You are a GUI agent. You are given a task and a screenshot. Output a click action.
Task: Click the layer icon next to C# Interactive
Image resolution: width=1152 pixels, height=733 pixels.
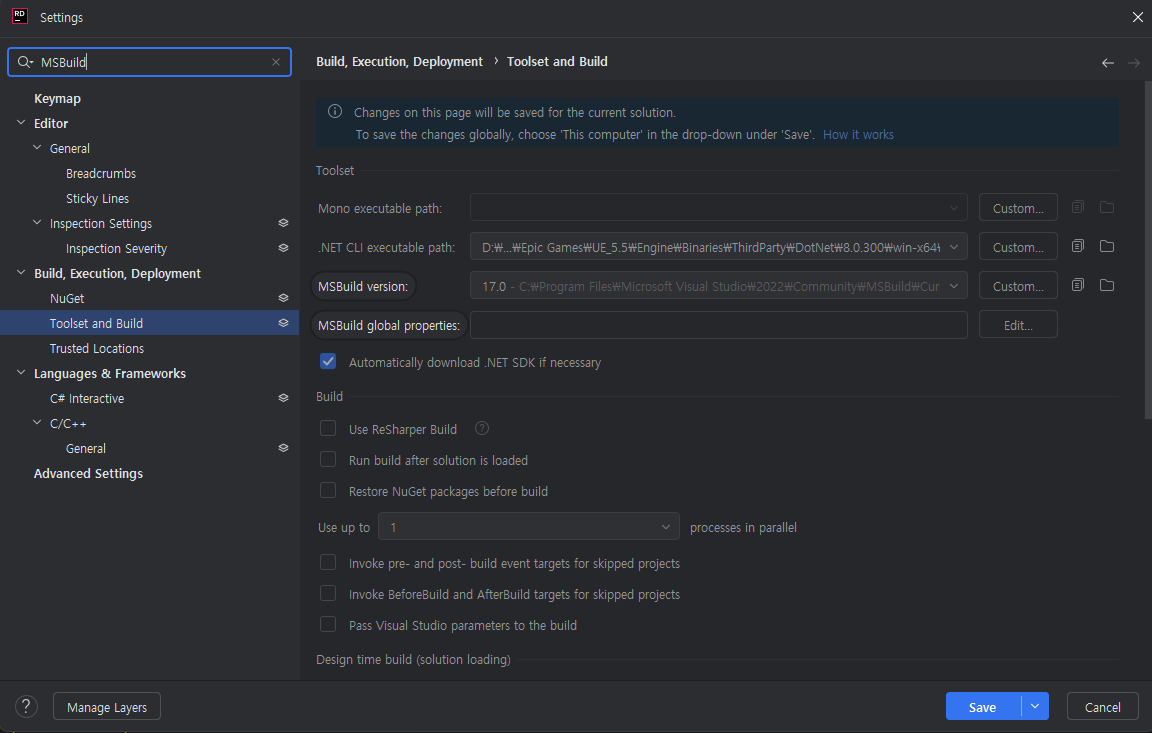(283, 397)
